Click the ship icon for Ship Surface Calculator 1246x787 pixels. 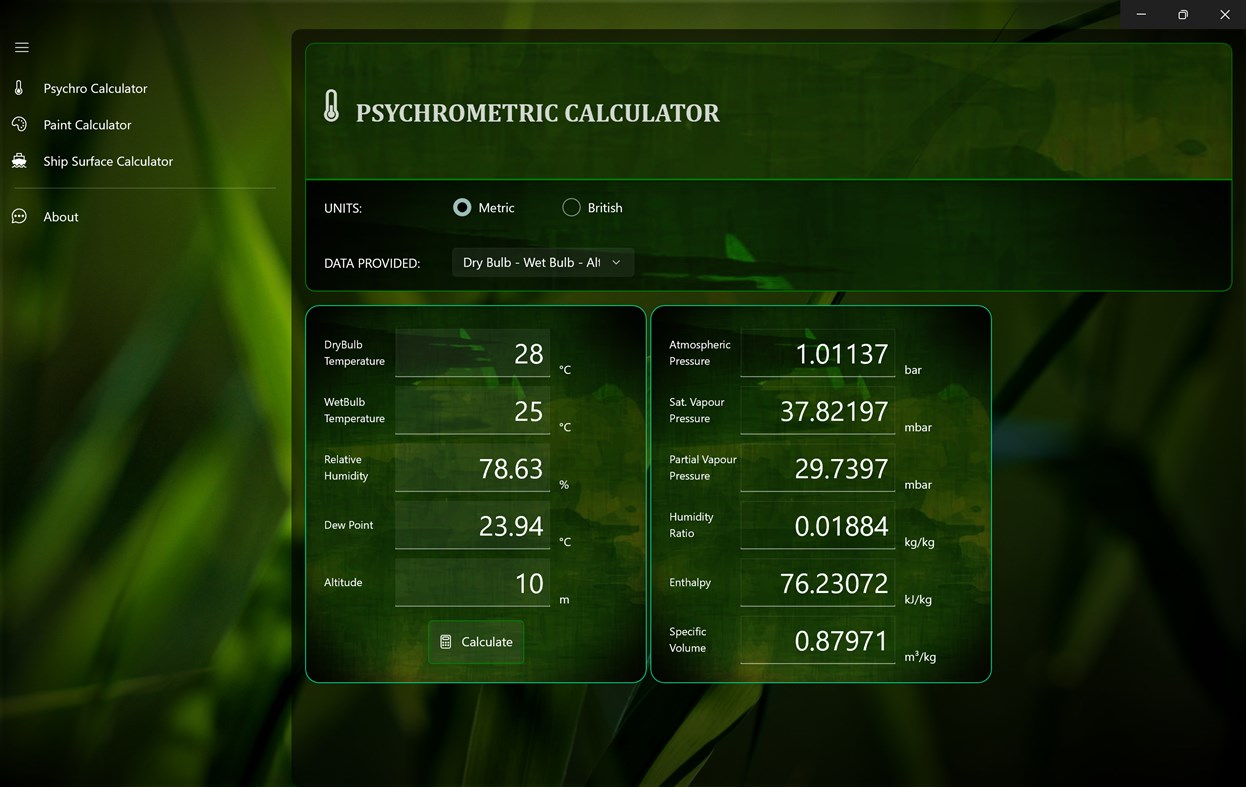pyautogui.click(x=20, y=160)
